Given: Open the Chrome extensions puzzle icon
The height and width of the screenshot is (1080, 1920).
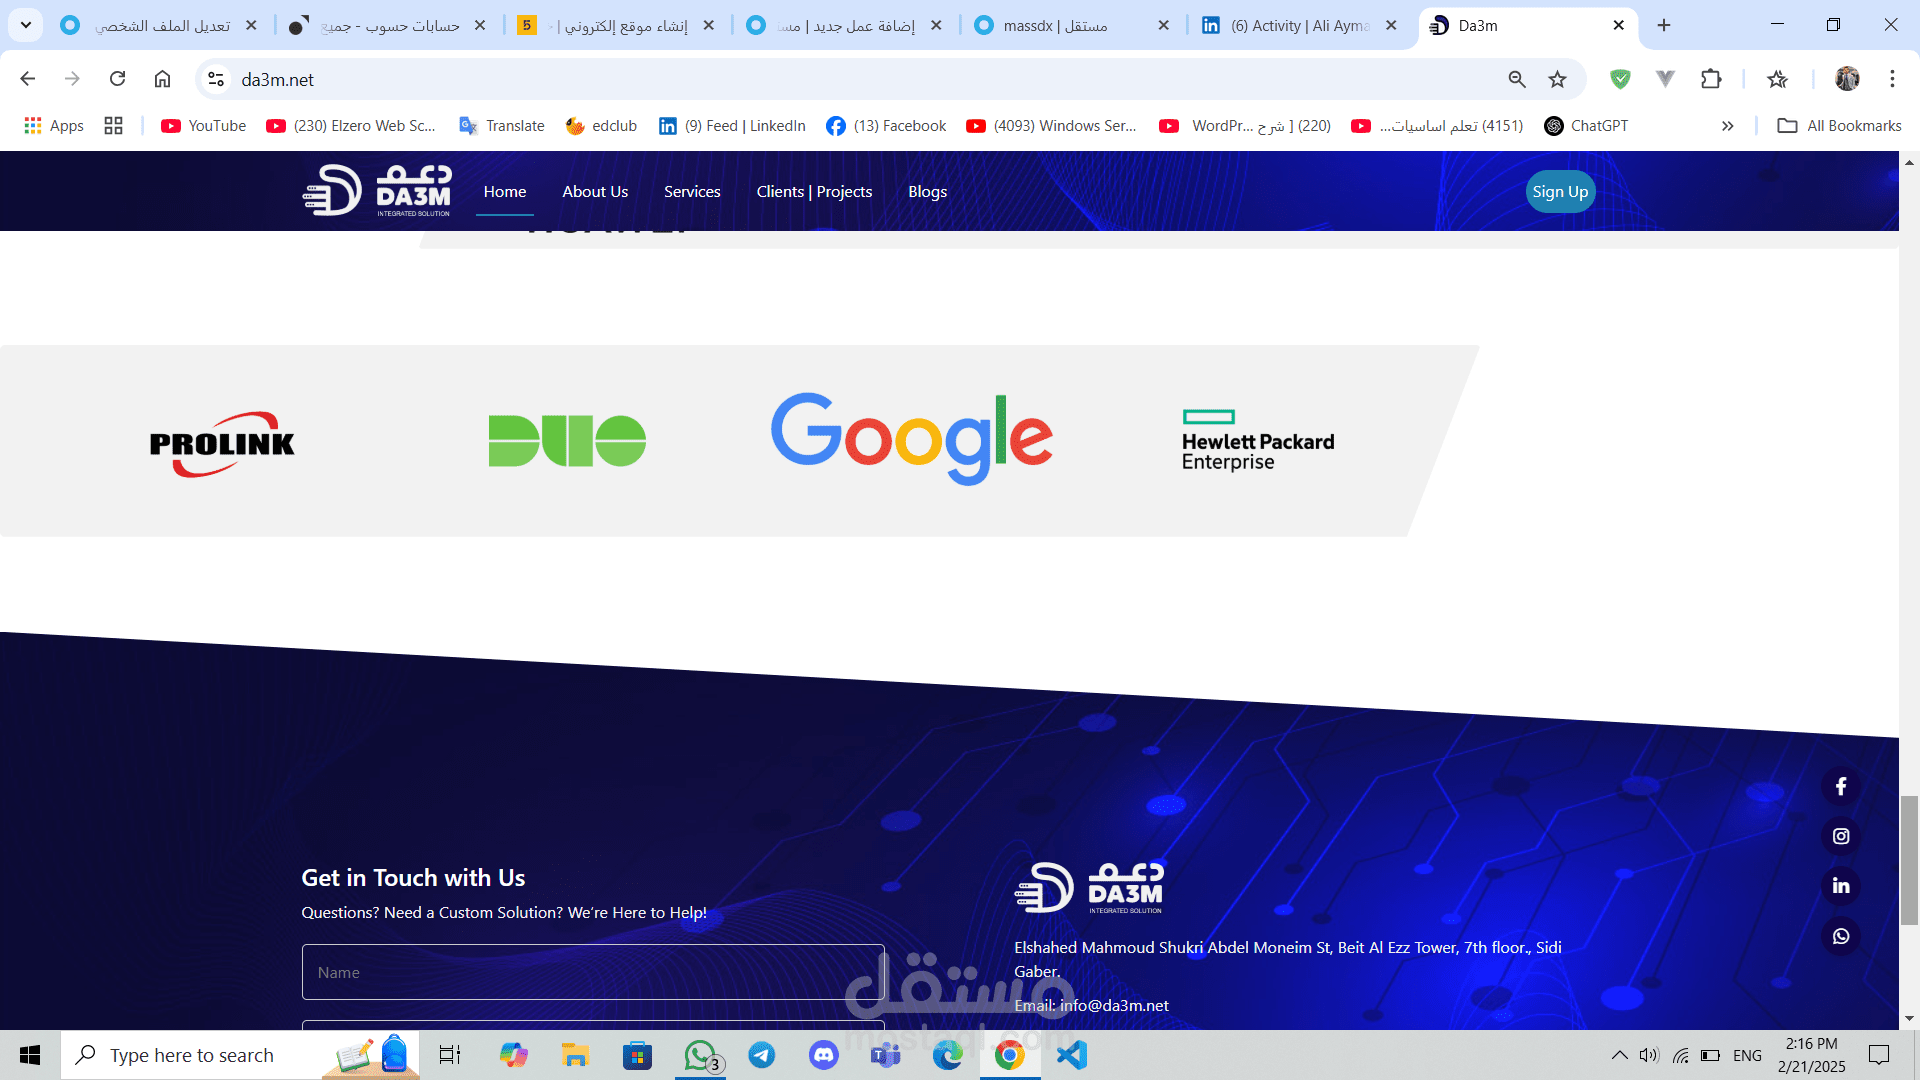Looking at the screenshot, I should (x=1711, y=79).
